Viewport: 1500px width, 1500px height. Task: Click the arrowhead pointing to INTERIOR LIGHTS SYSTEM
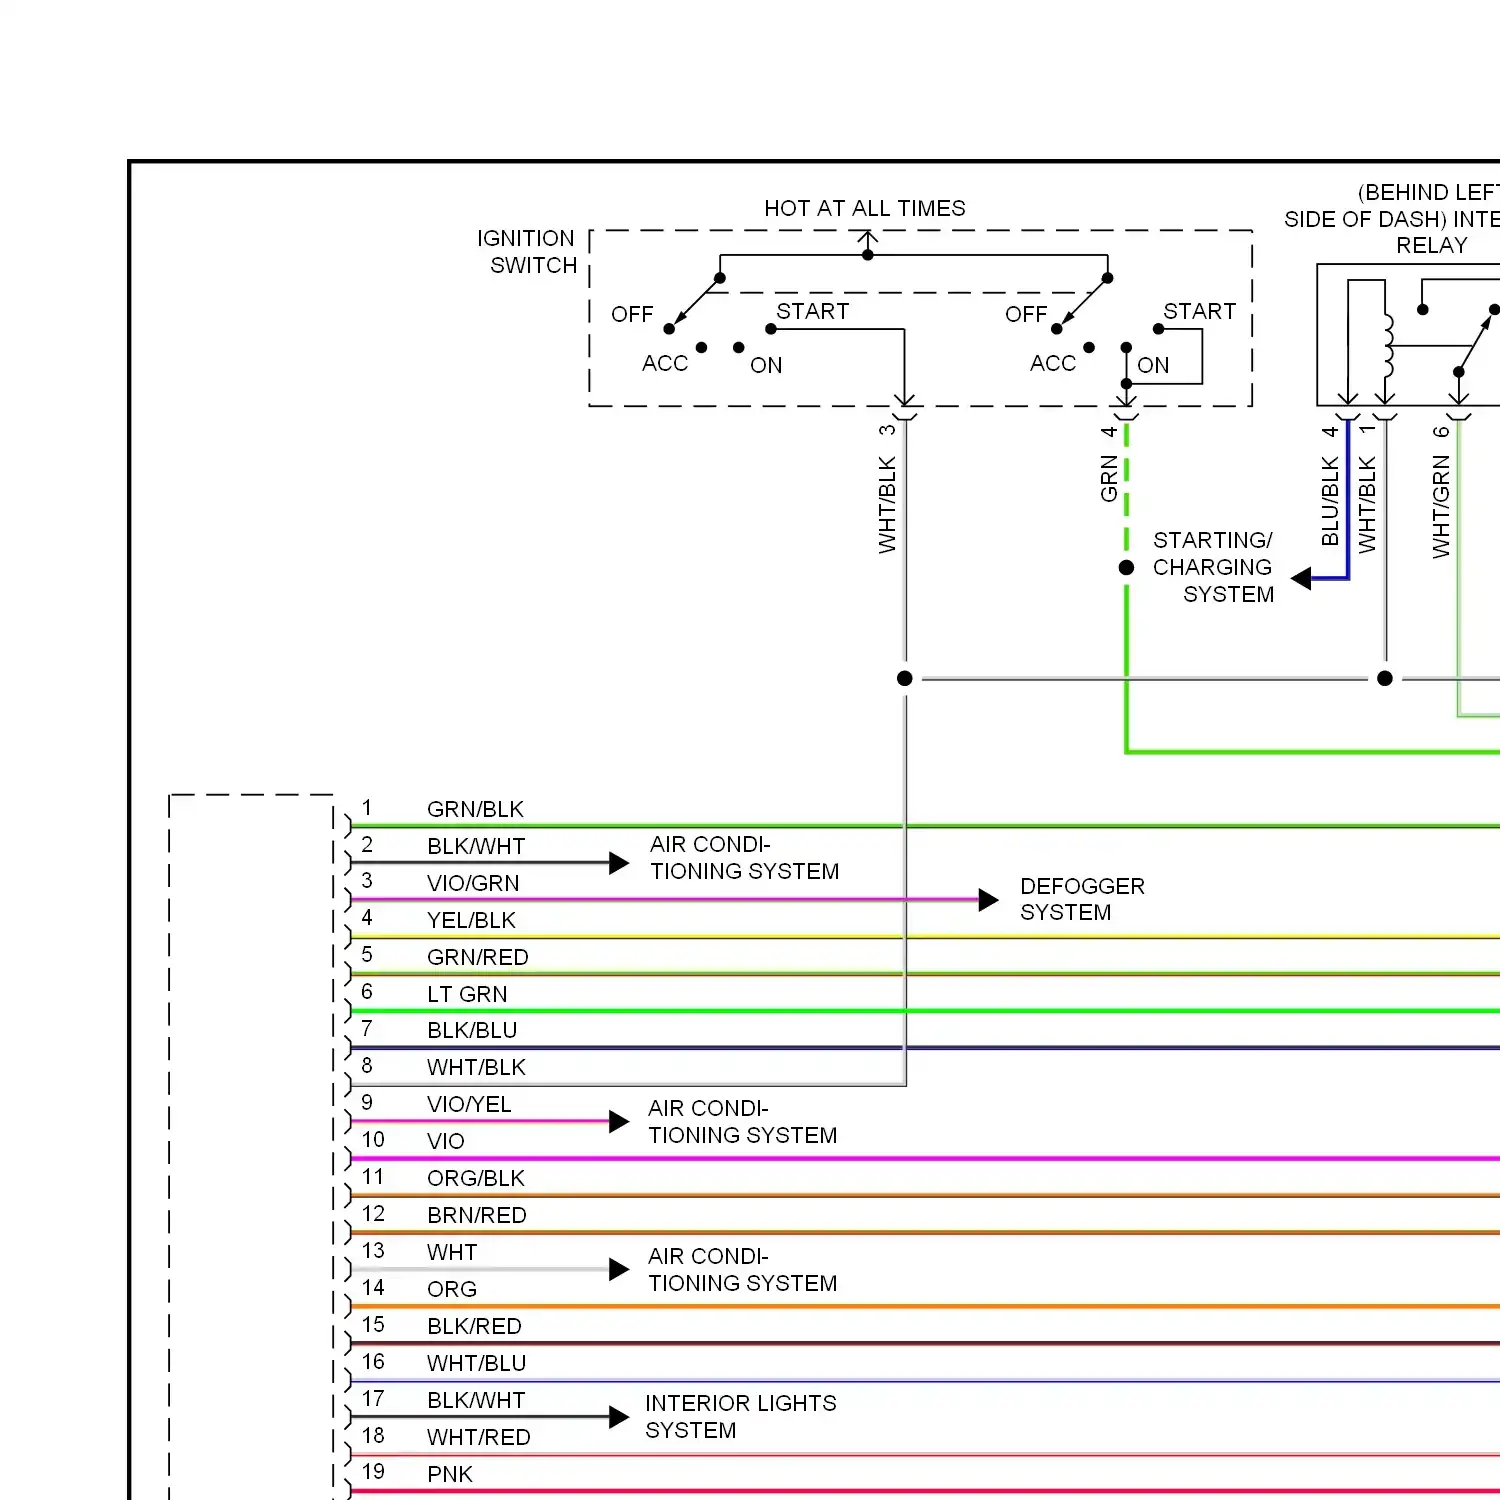(x=619, y=1417)
